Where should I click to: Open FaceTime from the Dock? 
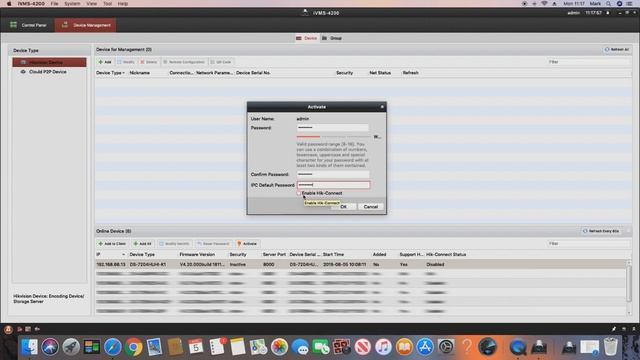click(x=321, y=347)
